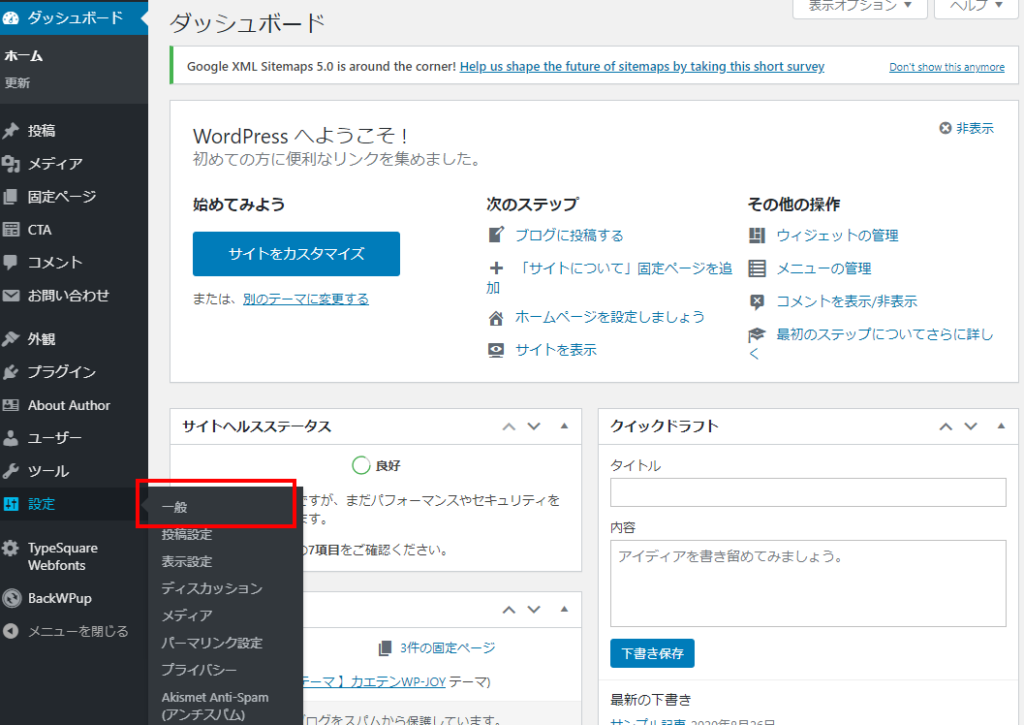1024x725 pixels.
Task: Move サイトヘルスステータス panel up with the up chevron
Action: (509, 427)
